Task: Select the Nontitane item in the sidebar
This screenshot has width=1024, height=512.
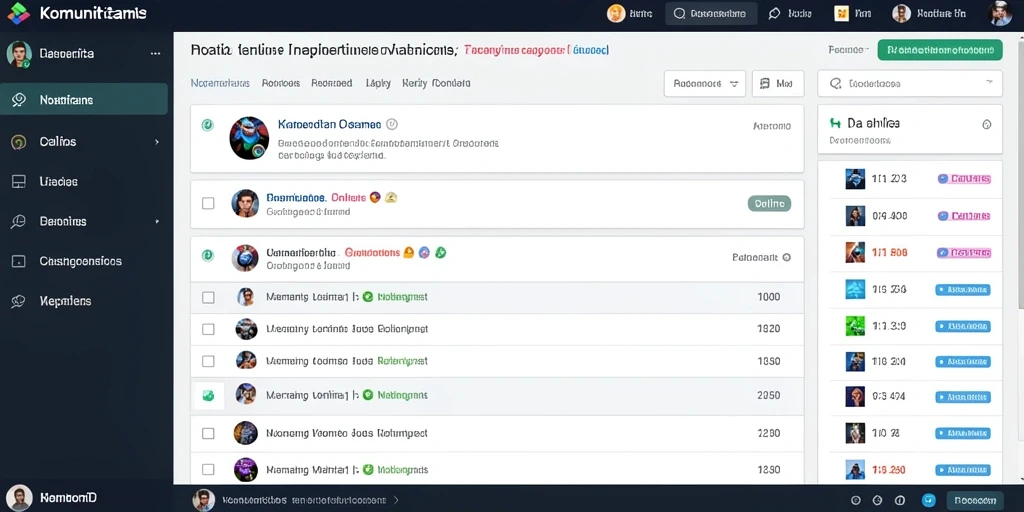Action: 84,99
